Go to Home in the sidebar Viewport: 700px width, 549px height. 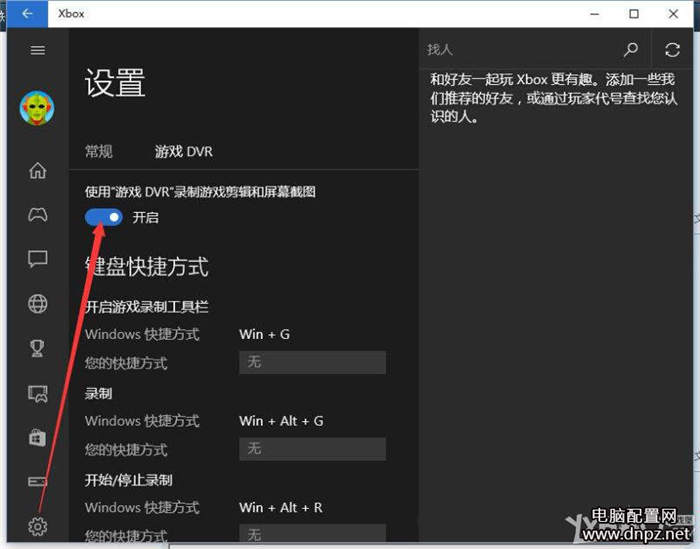pos(38,170)
